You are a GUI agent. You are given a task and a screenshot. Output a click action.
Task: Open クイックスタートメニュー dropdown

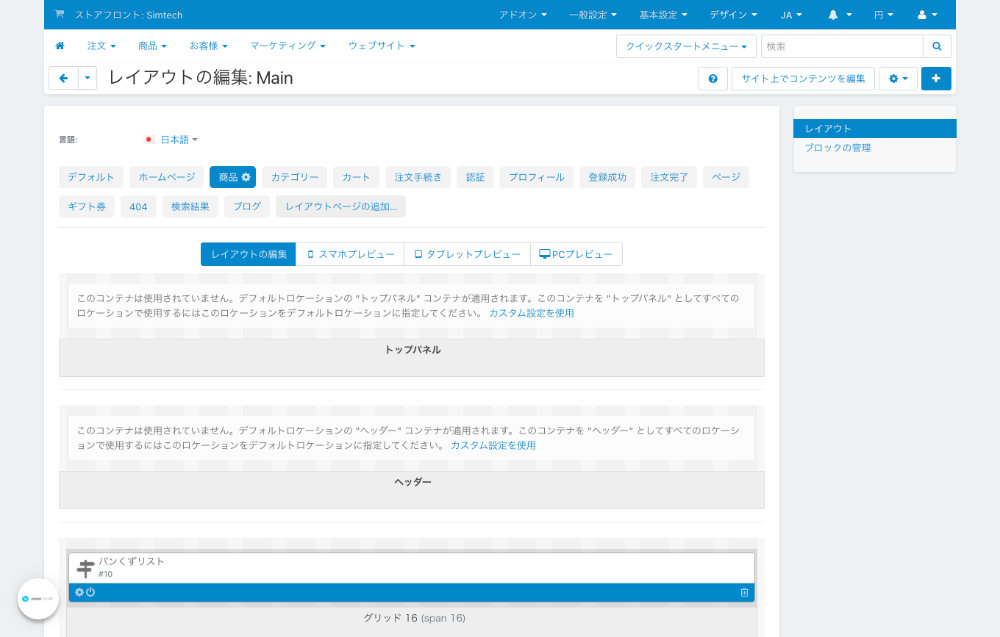click(x=686, y=46)
